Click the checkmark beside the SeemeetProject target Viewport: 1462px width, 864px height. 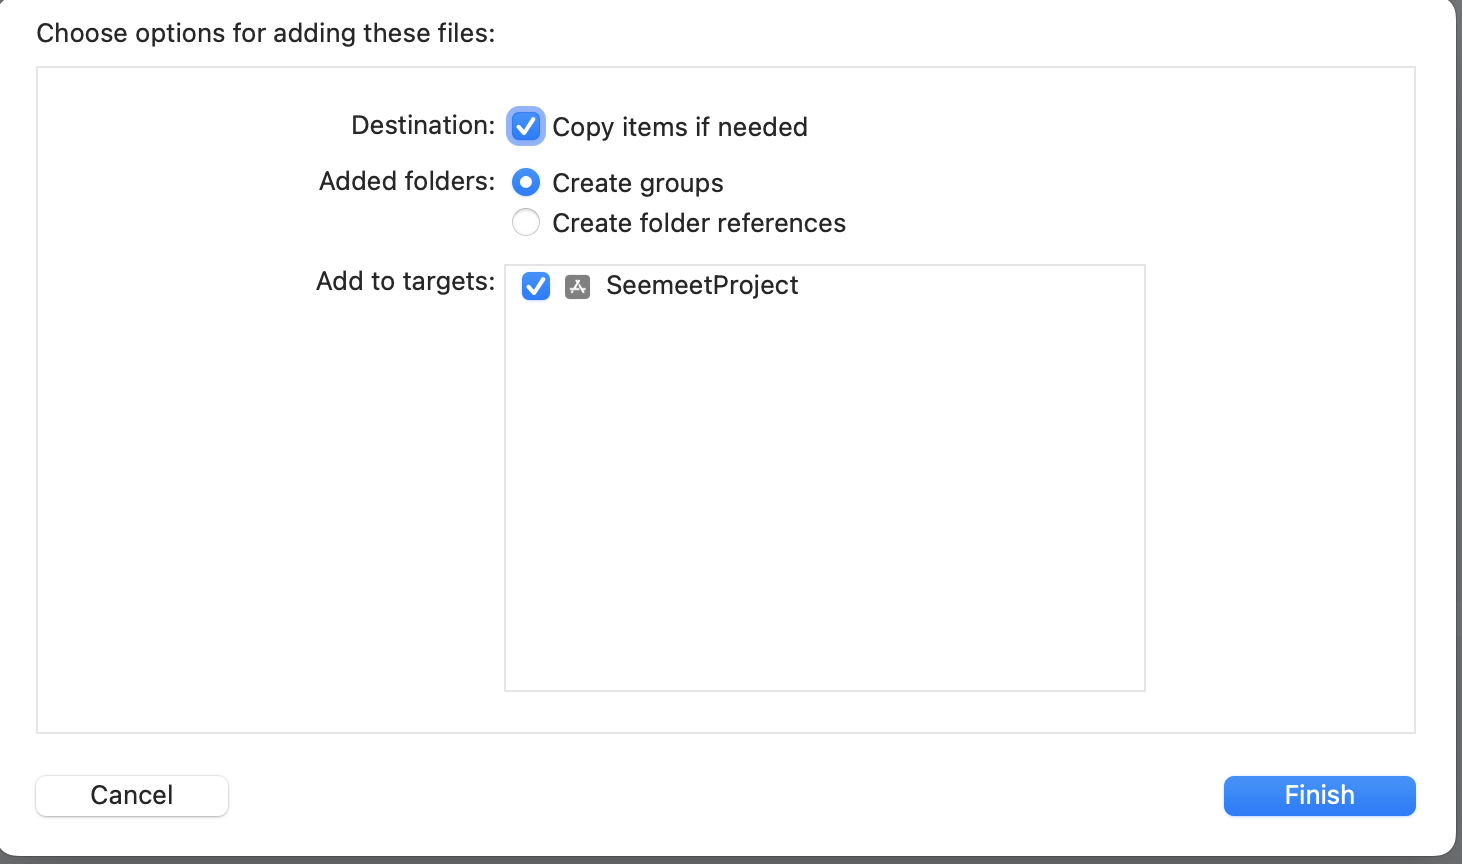tap(536, 287)
